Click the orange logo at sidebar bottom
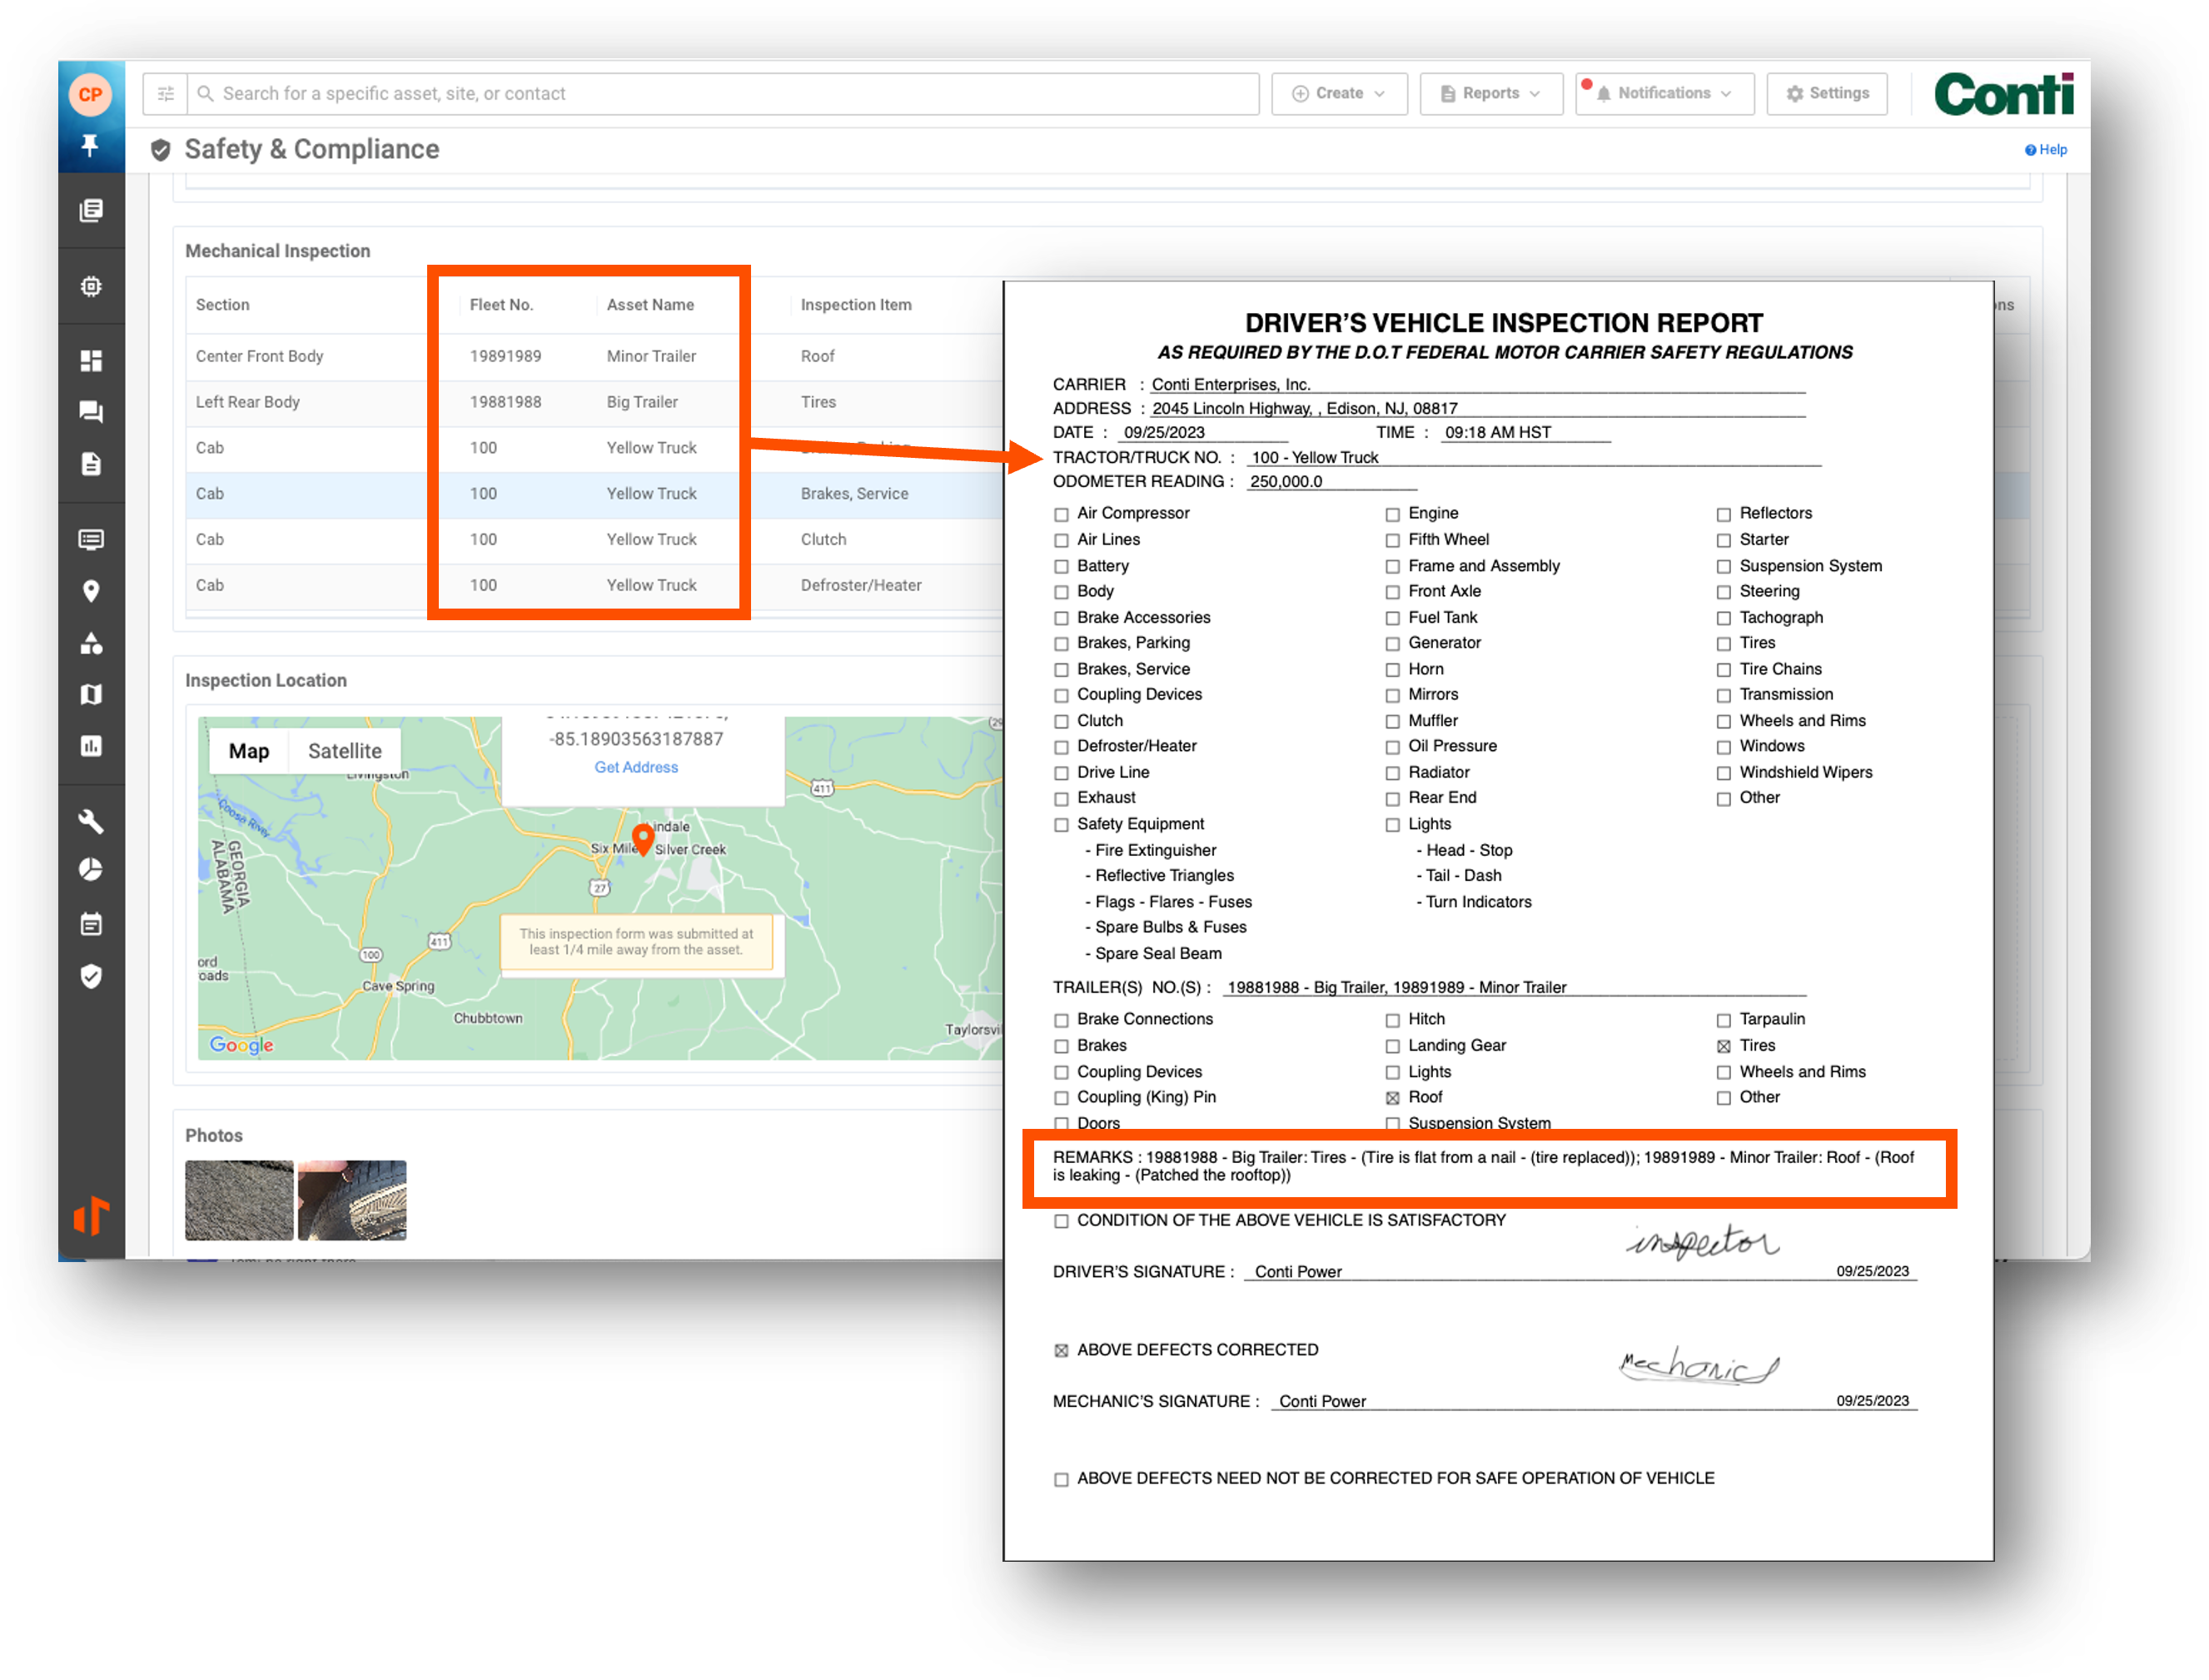Viewport: 2209px width, 1680px height. [x=91, y=1216]
